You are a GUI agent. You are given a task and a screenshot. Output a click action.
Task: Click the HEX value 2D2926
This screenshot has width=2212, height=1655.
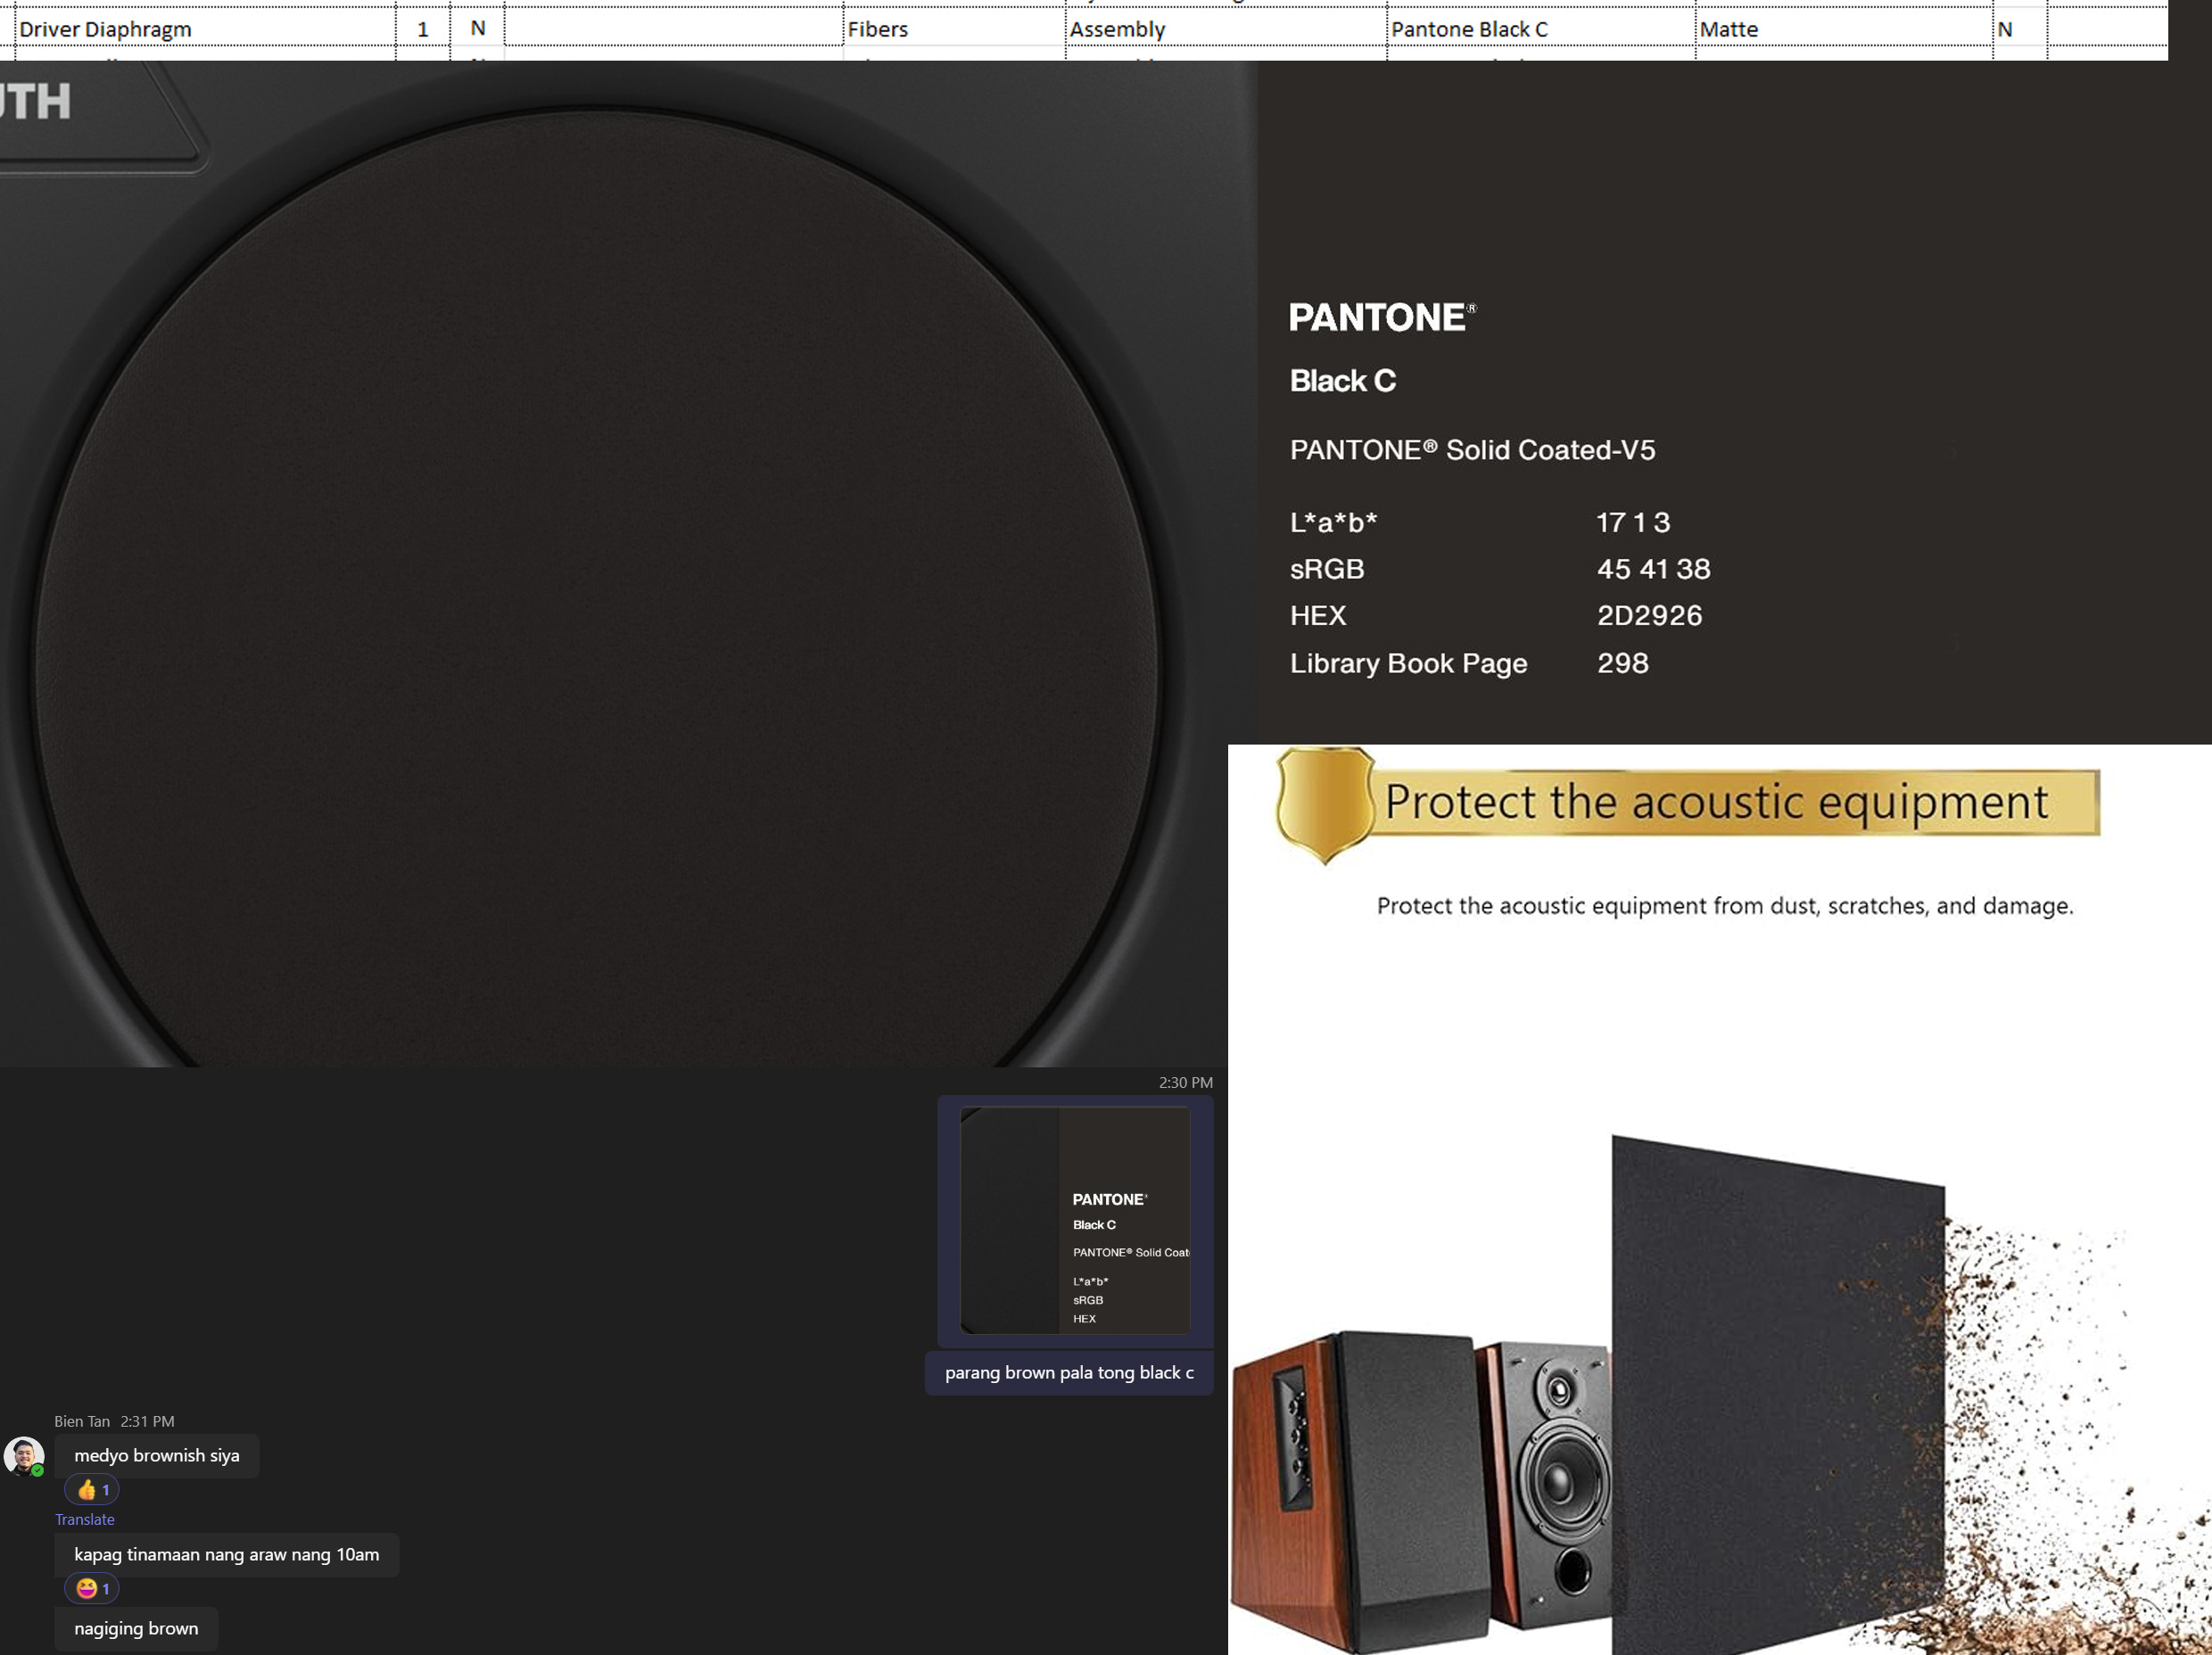[x=1649, y=615]
